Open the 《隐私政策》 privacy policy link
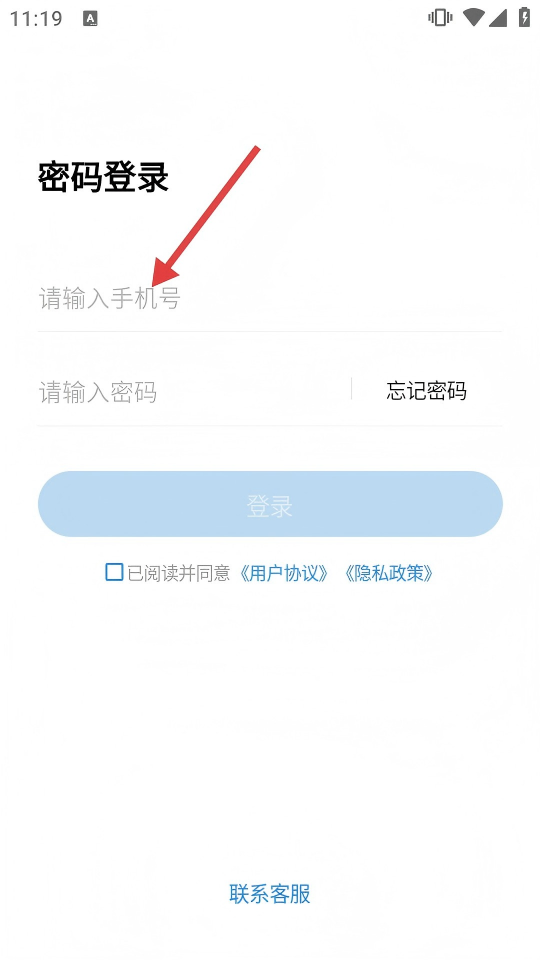This screenshot has width=540, height=960. pyautogui.click(x=388, y=573)
